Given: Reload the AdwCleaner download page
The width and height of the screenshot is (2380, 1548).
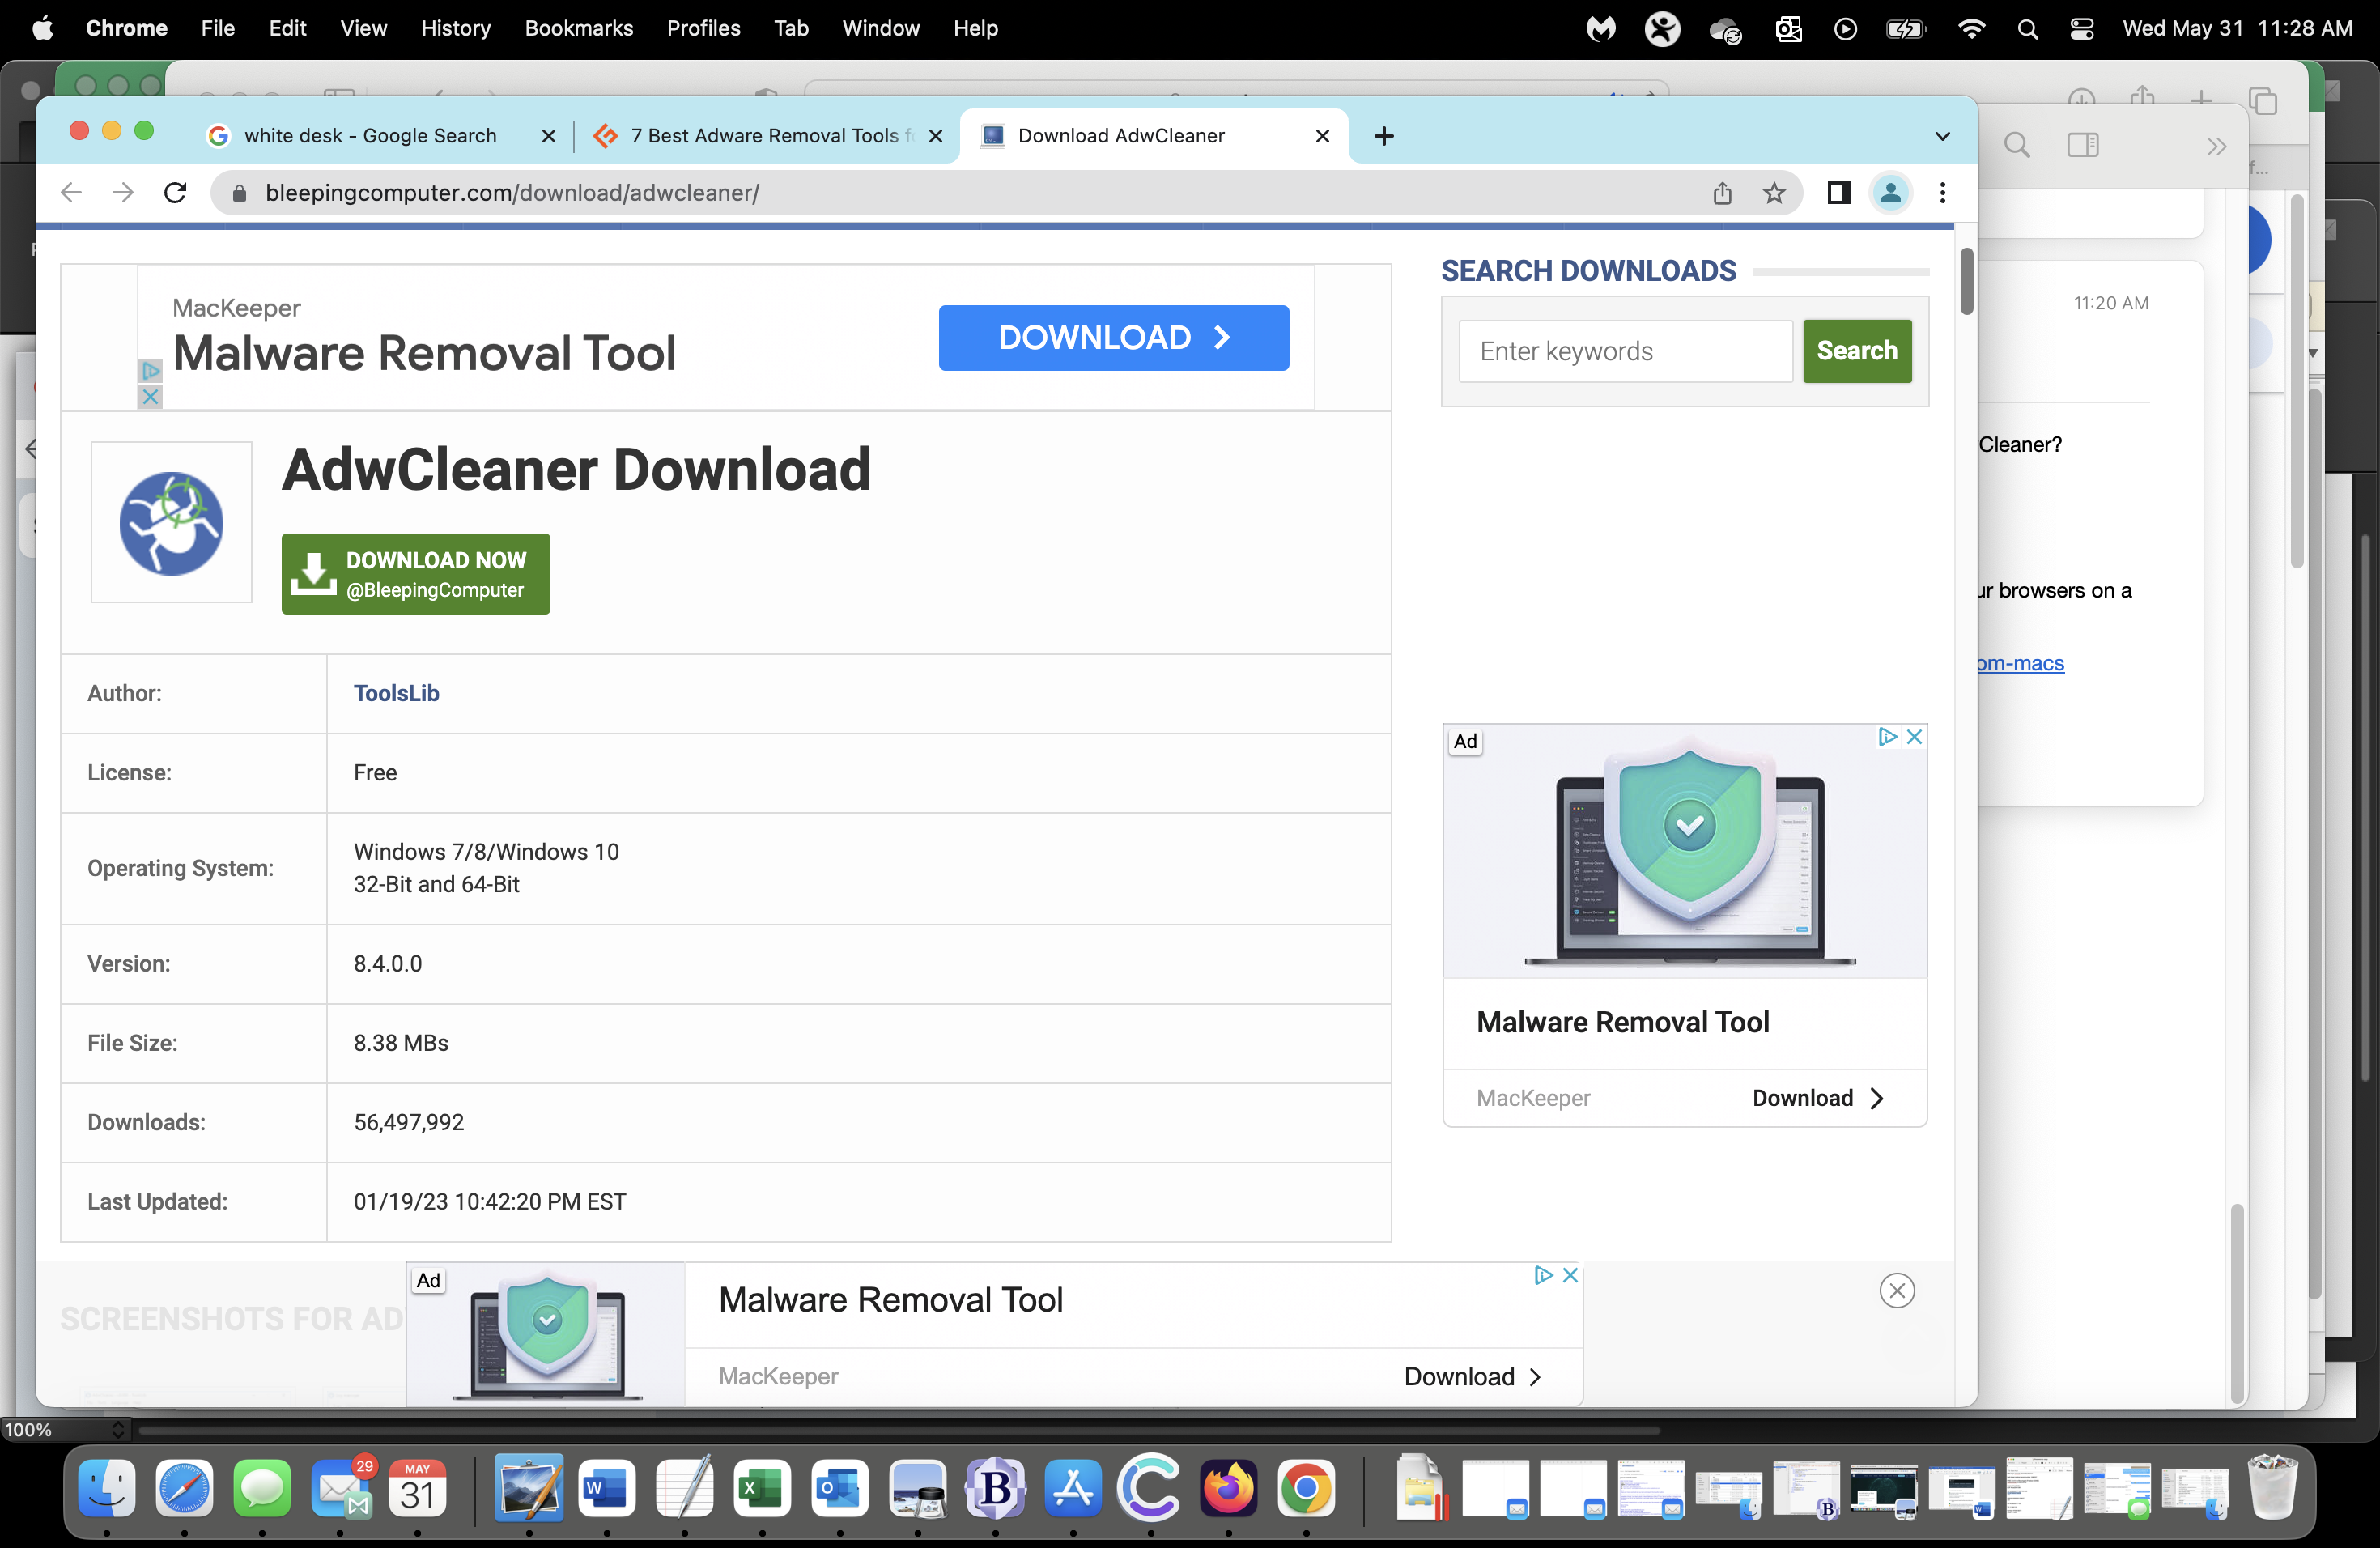Looking at the screenshot, I should click(175, 192).
